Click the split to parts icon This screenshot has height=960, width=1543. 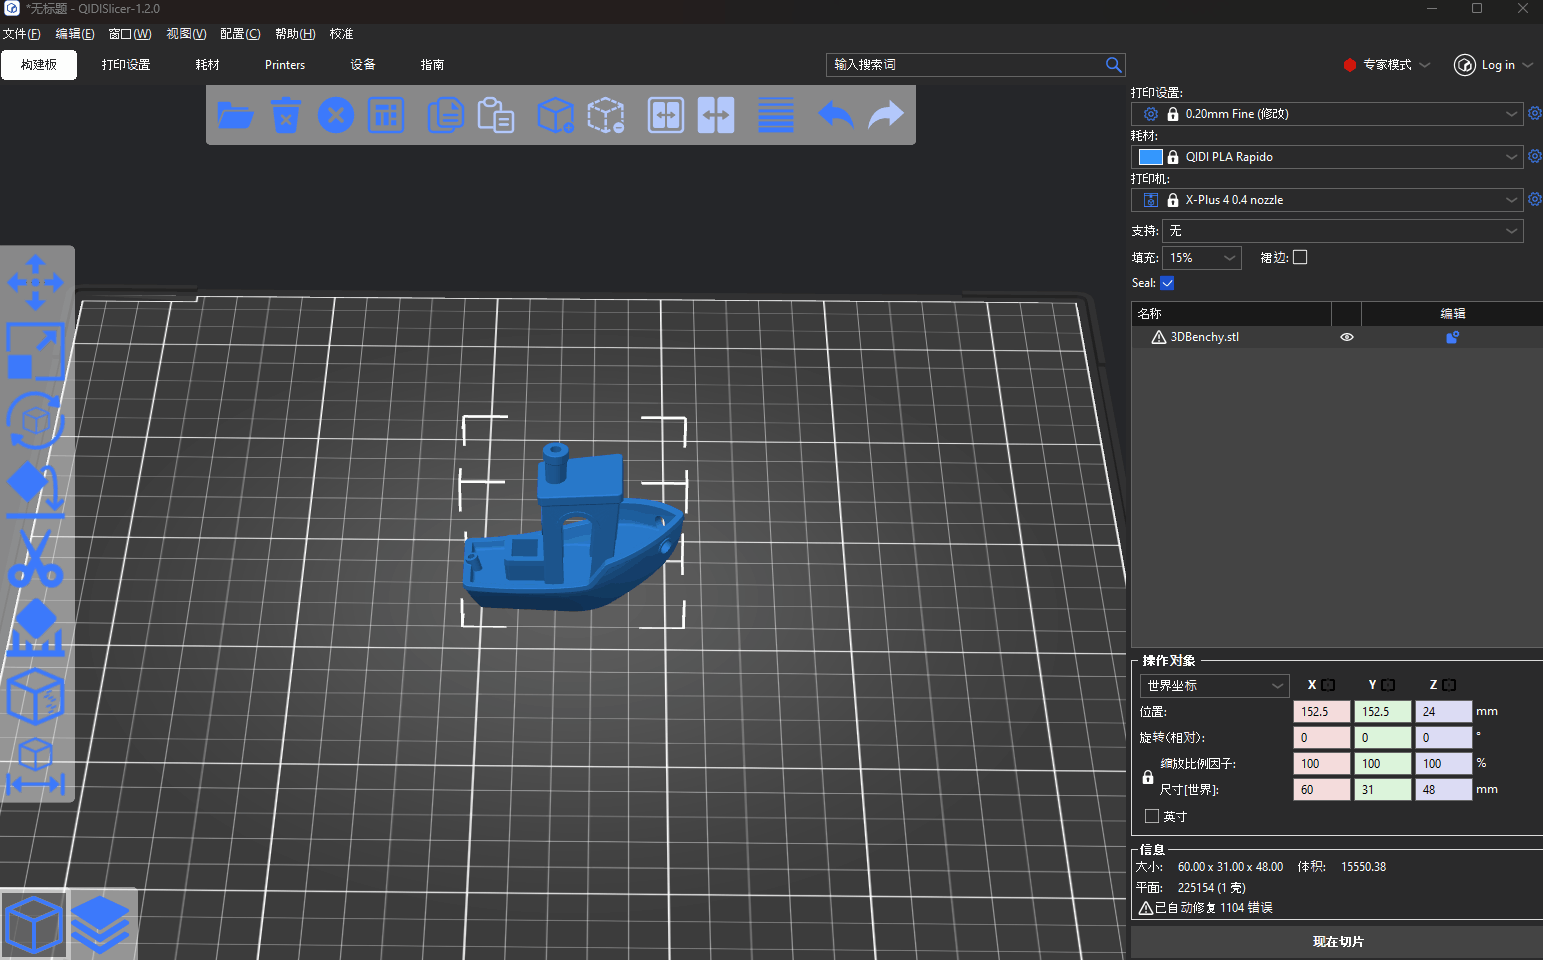[x=716, y=115]
